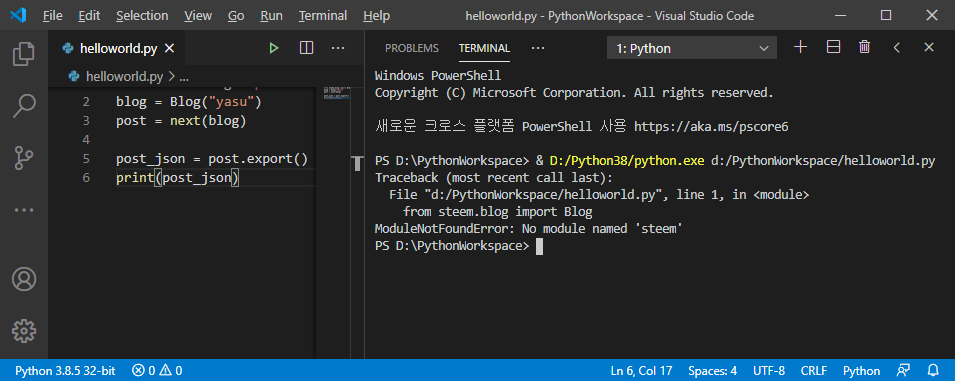Image resolution: width=955 pixels, height=381 pixels.
Task: Change file encoding UTF-8
Action: (x=769, y=371)
